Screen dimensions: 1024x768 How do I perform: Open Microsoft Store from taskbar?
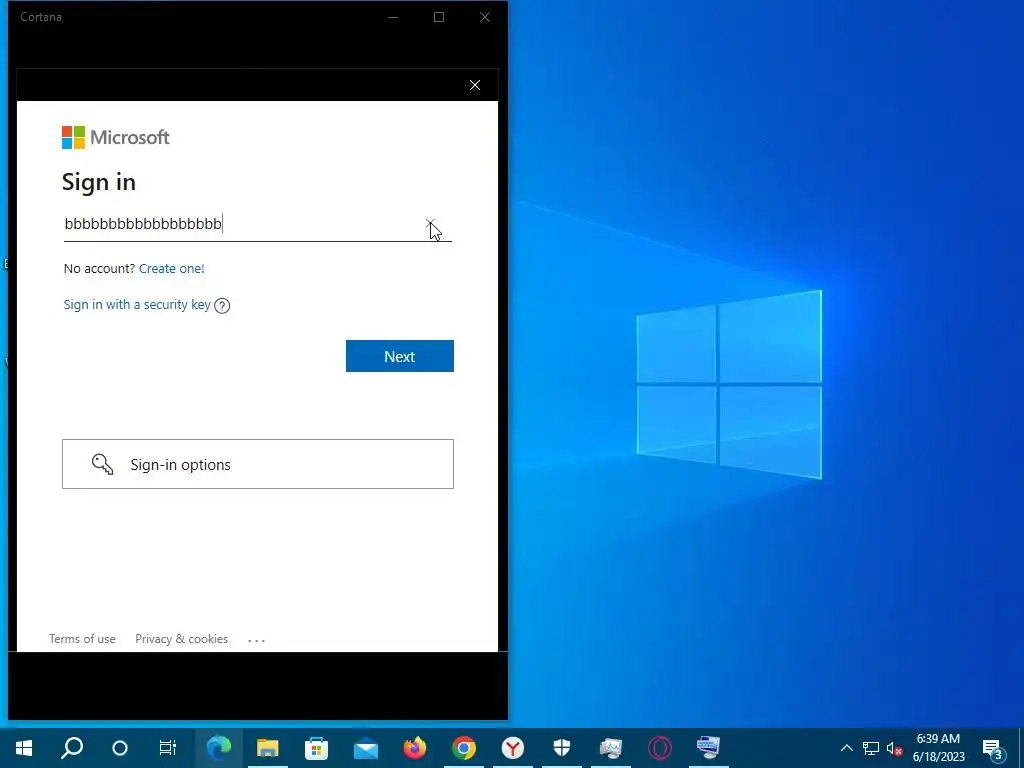tap(316, 748)
